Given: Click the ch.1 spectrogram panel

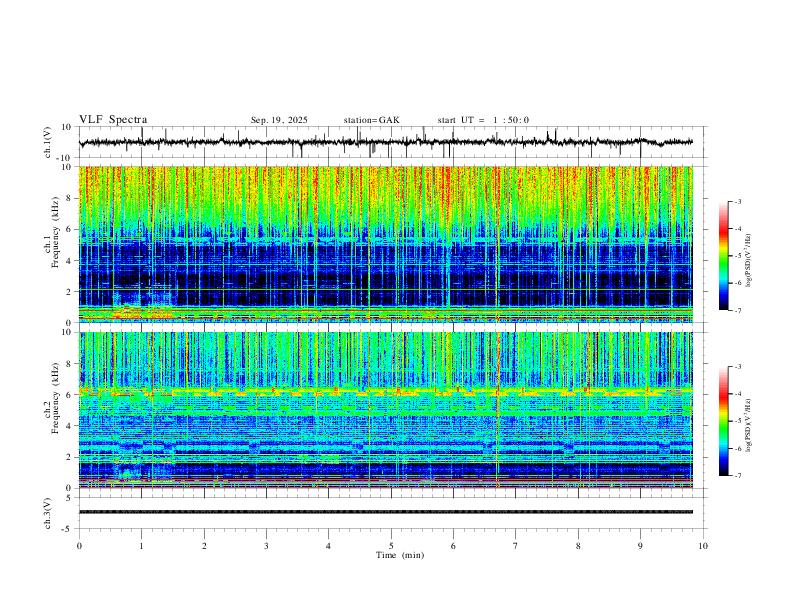Looking at the screenshot, I should [386, 244].
